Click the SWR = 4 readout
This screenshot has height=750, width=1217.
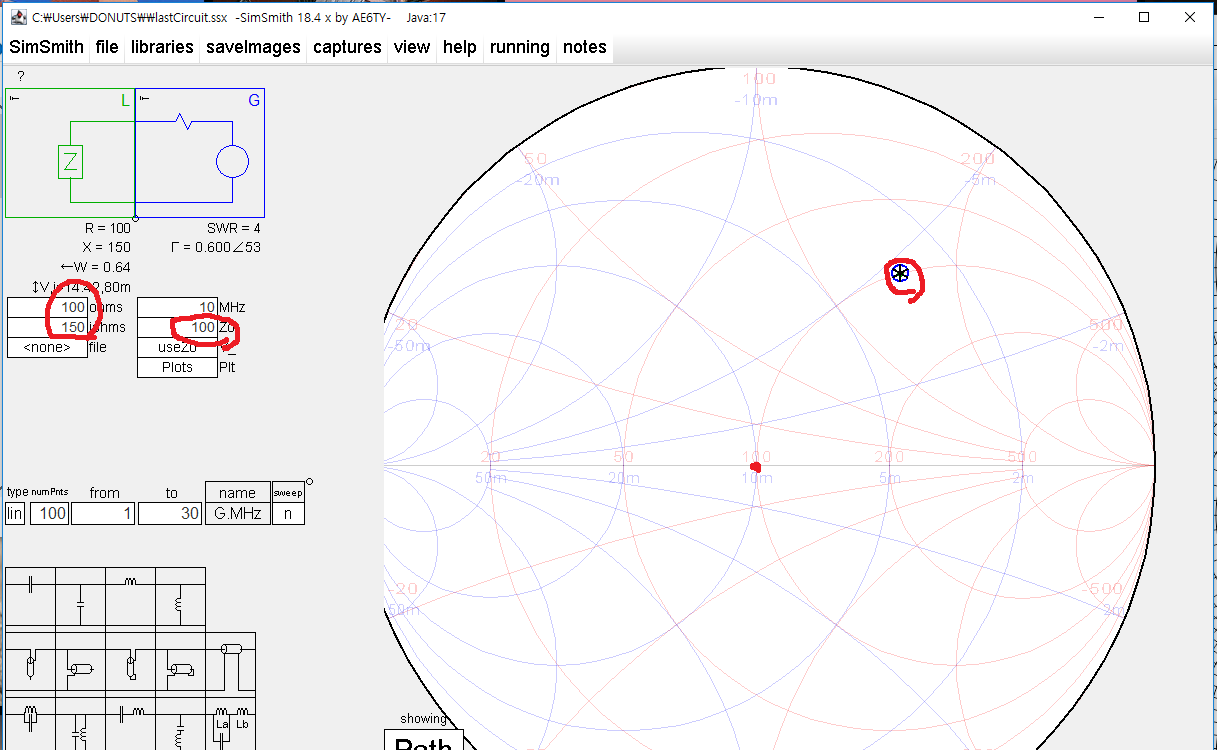point(233,228)
